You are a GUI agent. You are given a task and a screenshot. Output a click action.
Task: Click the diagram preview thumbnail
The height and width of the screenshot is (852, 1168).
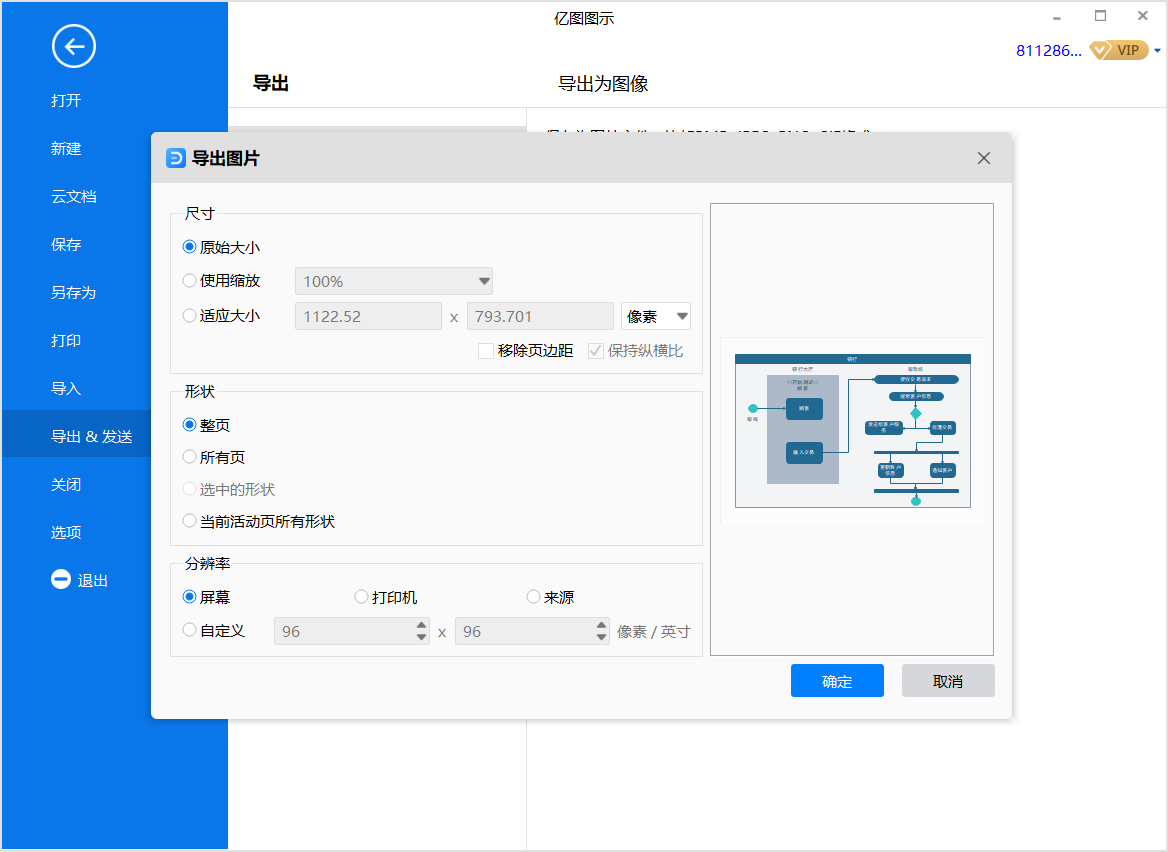[x=852, y=430]
